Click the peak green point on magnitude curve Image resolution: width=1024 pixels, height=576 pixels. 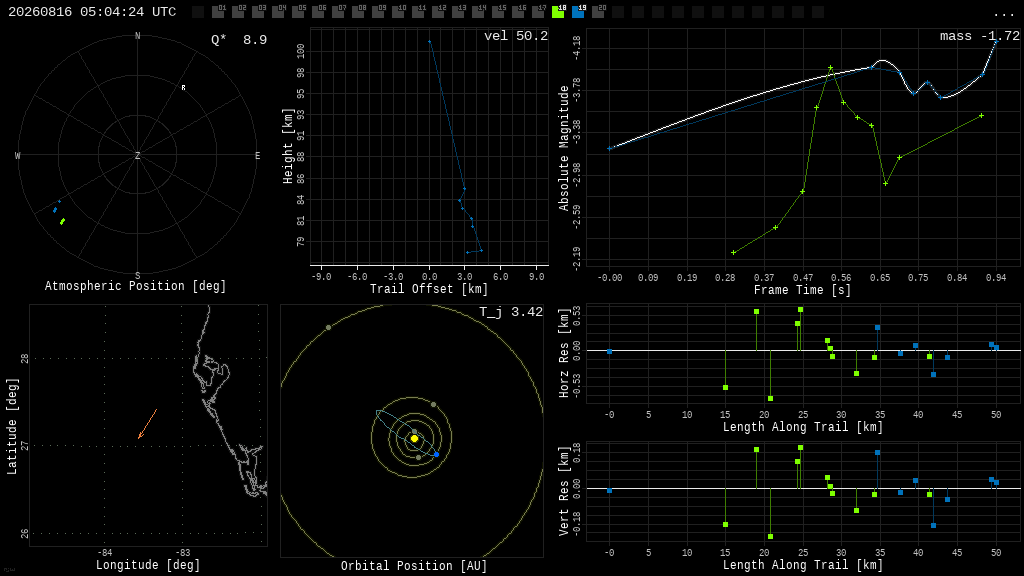coord(830,67)
